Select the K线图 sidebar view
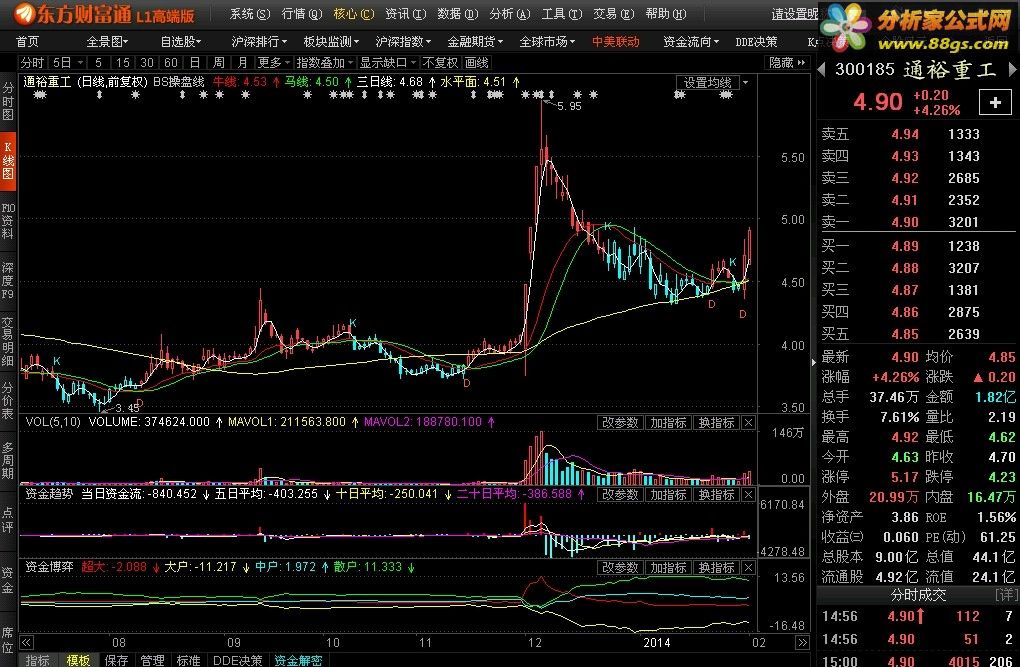 pos(8,161)
